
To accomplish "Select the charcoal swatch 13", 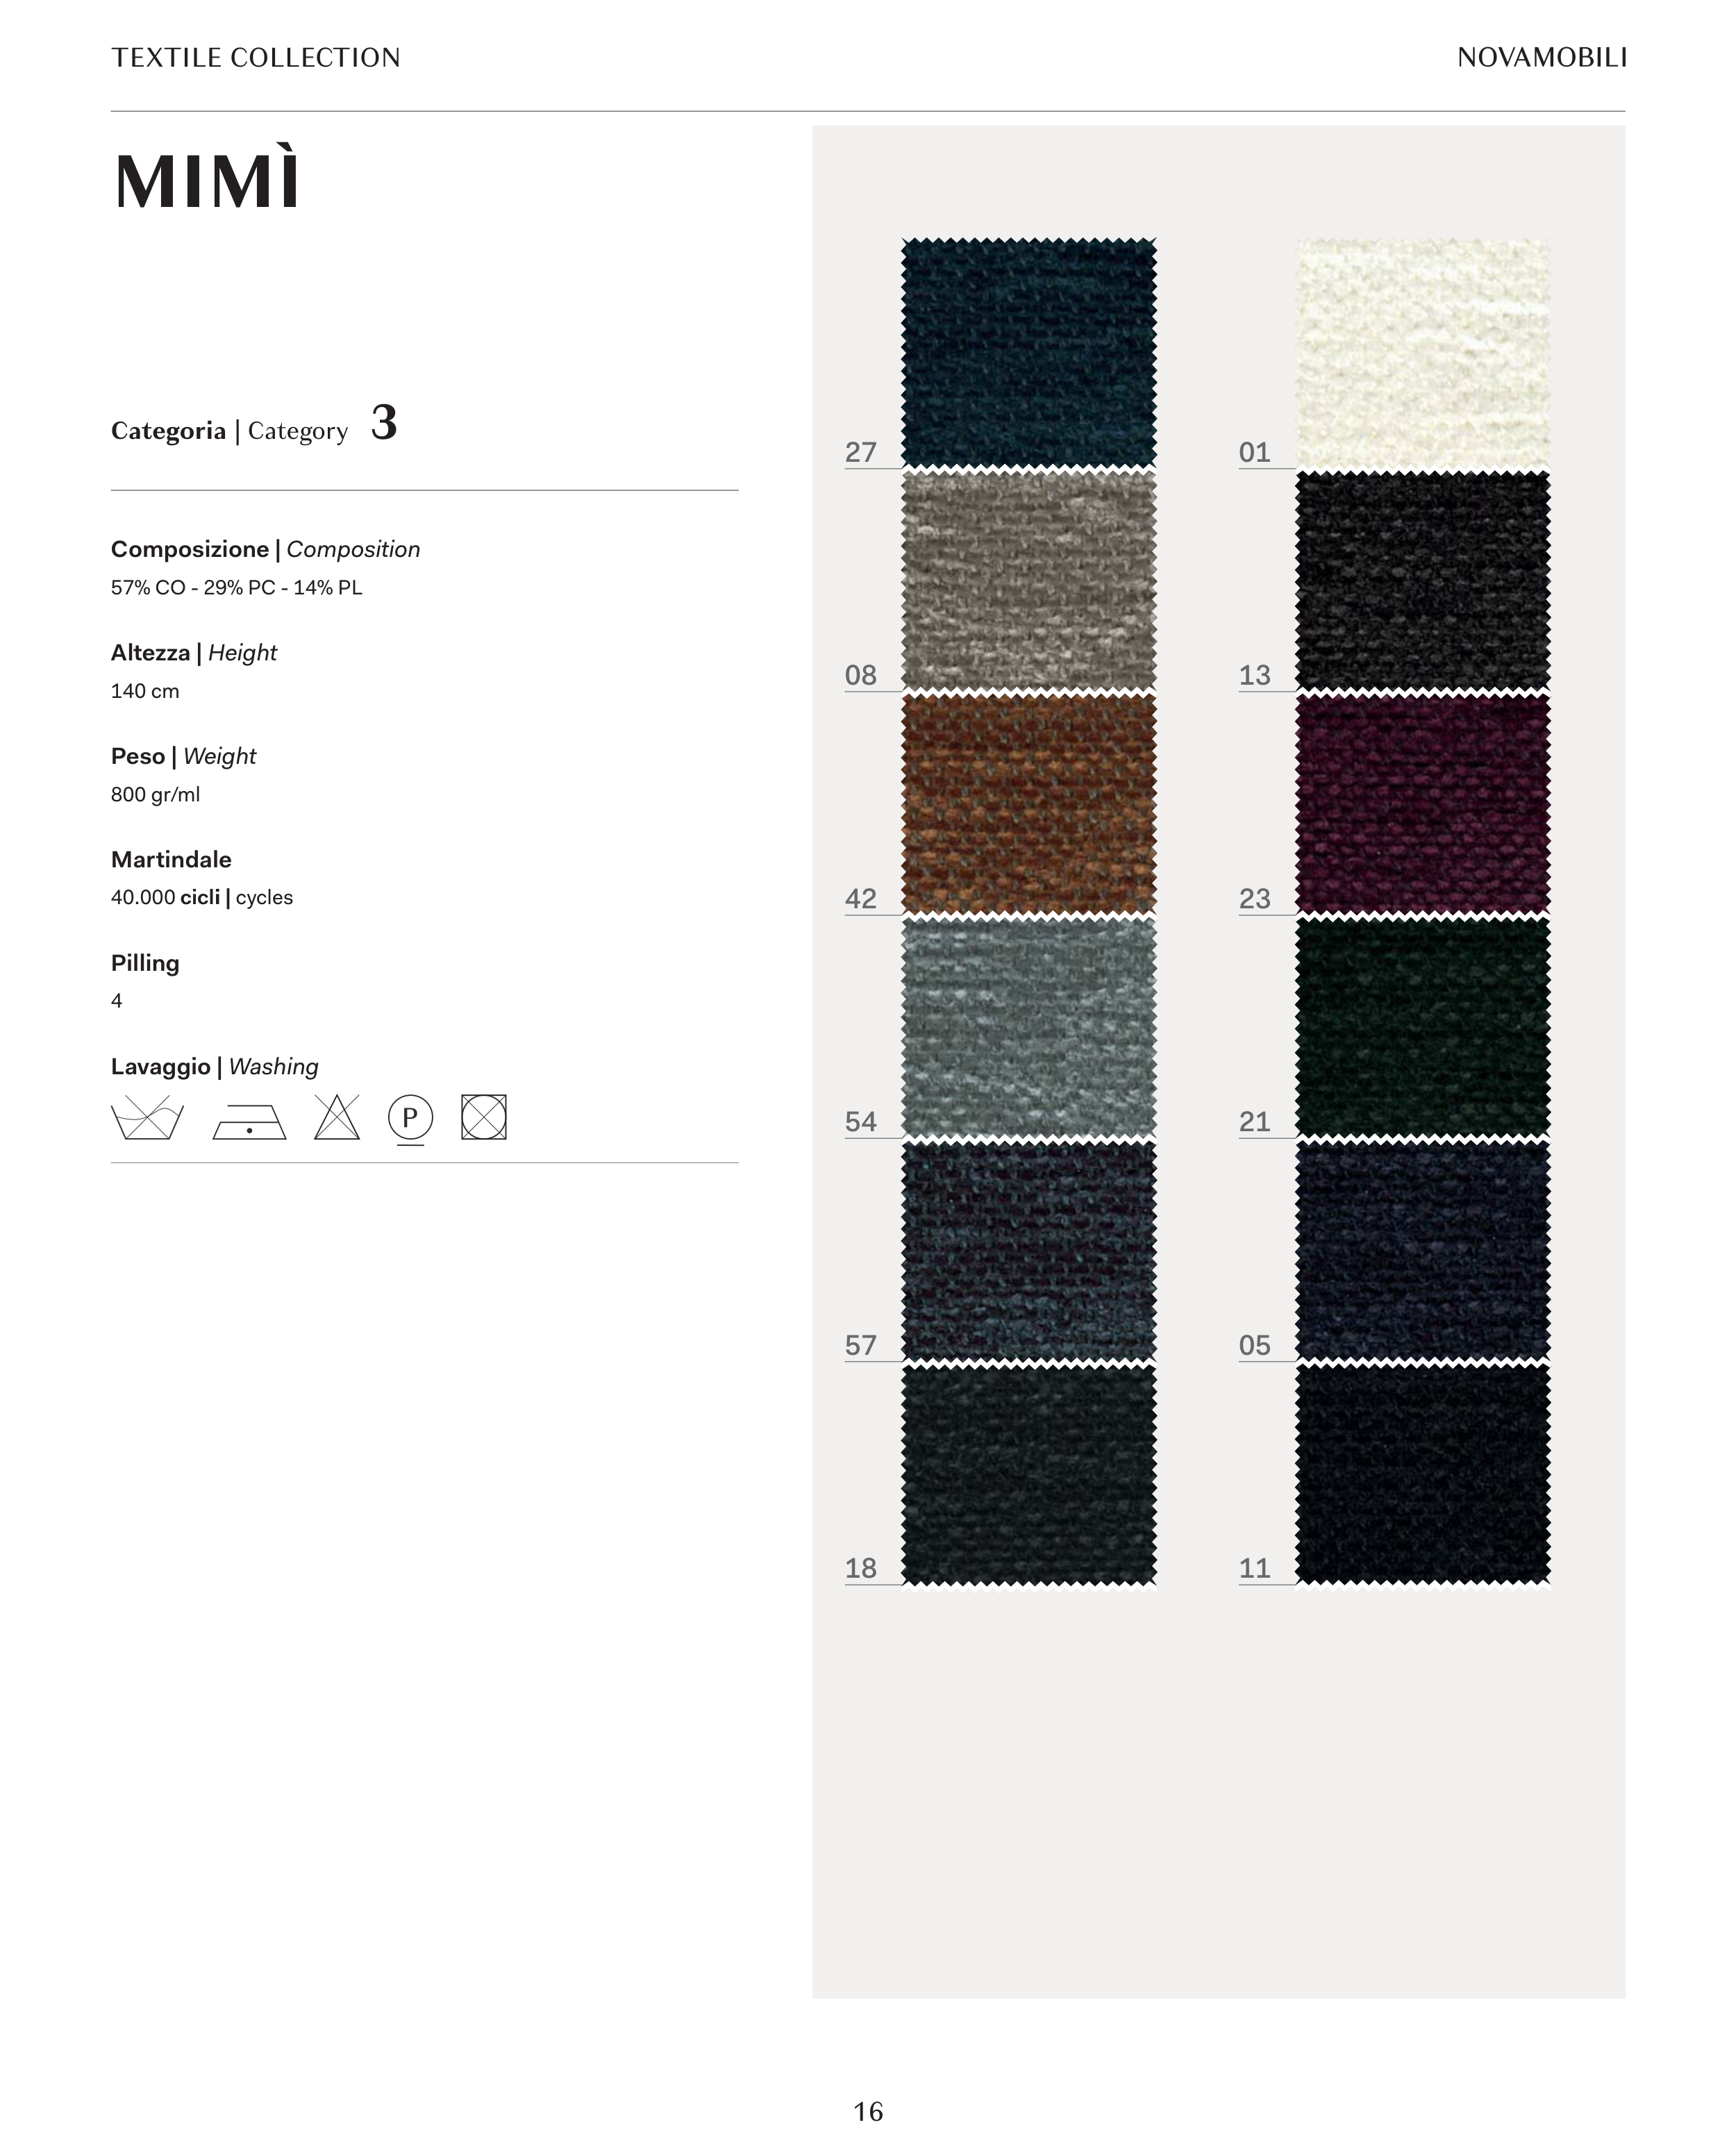I will (1423, 581).
